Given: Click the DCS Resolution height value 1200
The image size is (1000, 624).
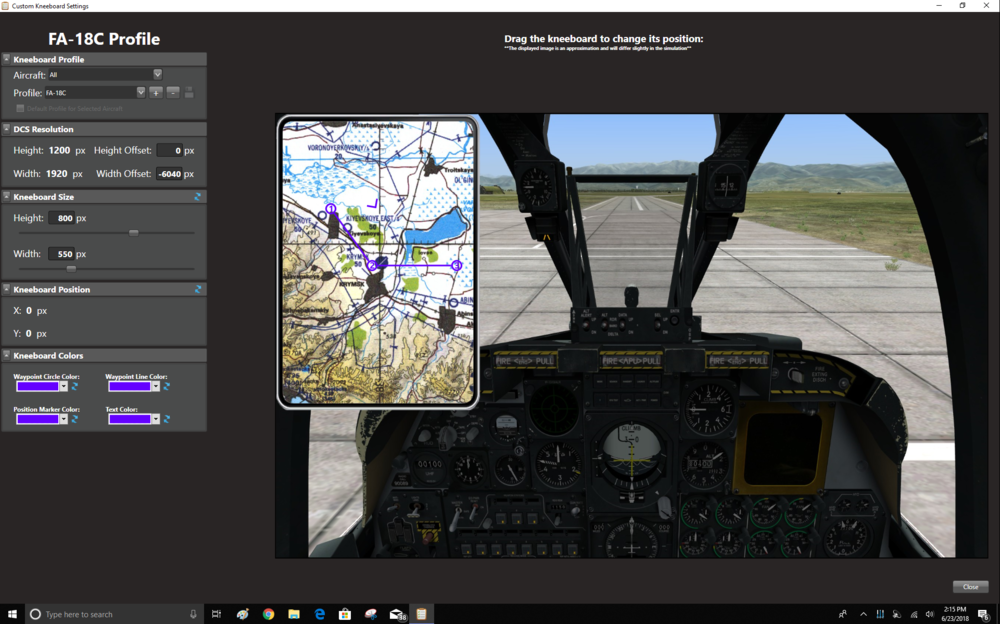Looking at the screenshot, I should [x=59, y=151].
